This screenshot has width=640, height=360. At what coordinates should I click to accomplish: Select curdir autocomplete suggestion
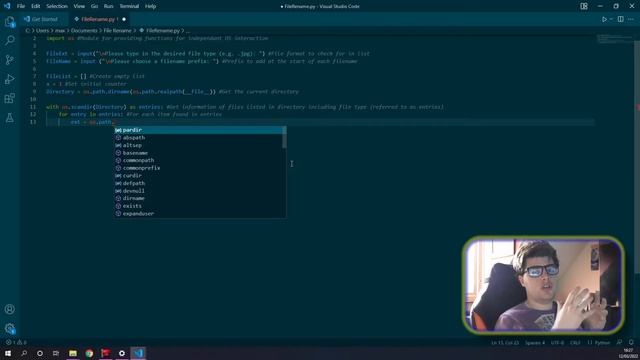pos(200,176)
